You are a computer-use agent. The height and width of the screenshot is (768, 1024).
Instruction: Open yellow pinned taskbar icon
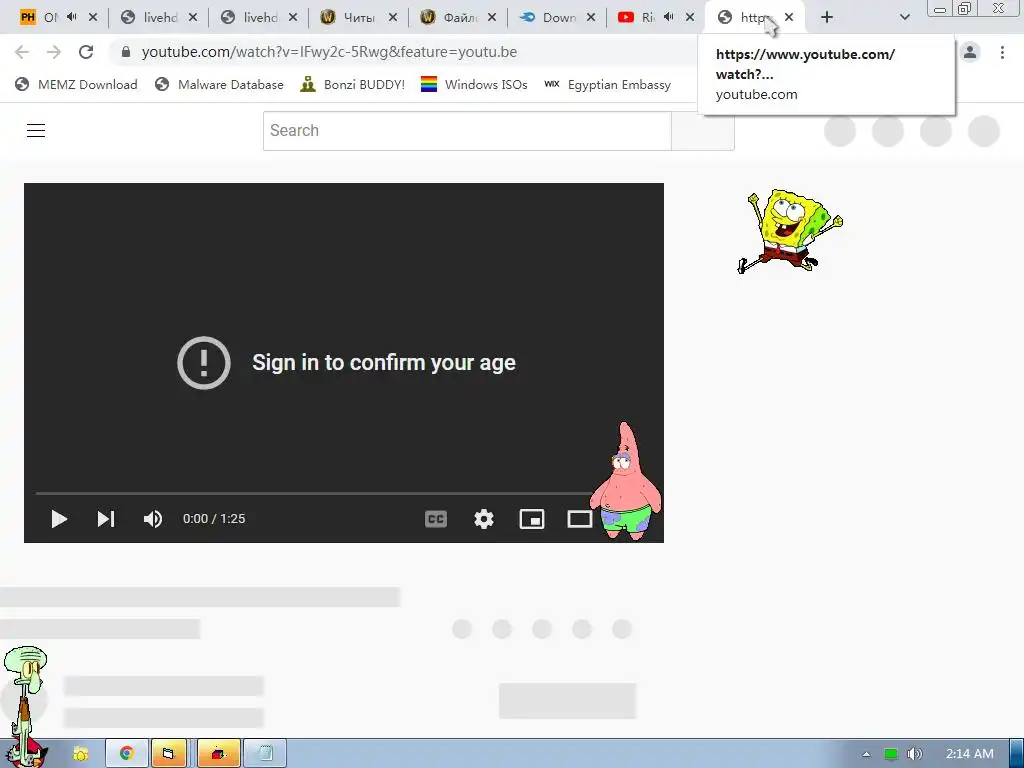80,754
